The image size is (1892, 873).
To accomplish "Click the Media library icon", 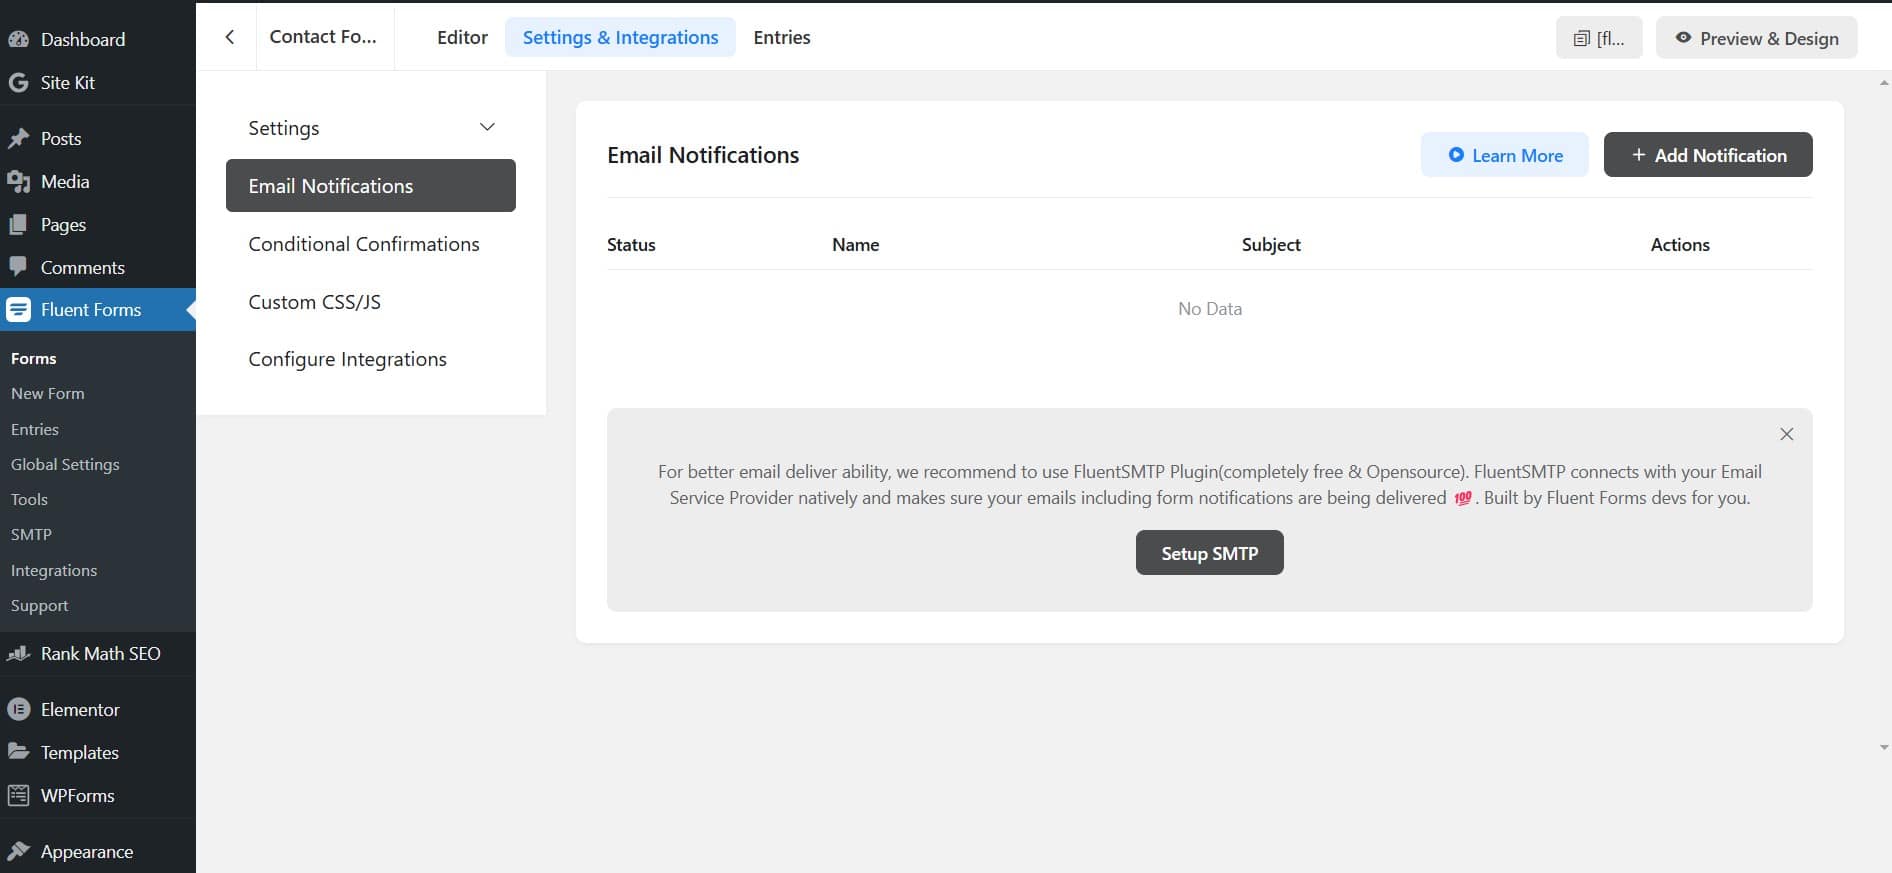I will (x=18, y=182).
